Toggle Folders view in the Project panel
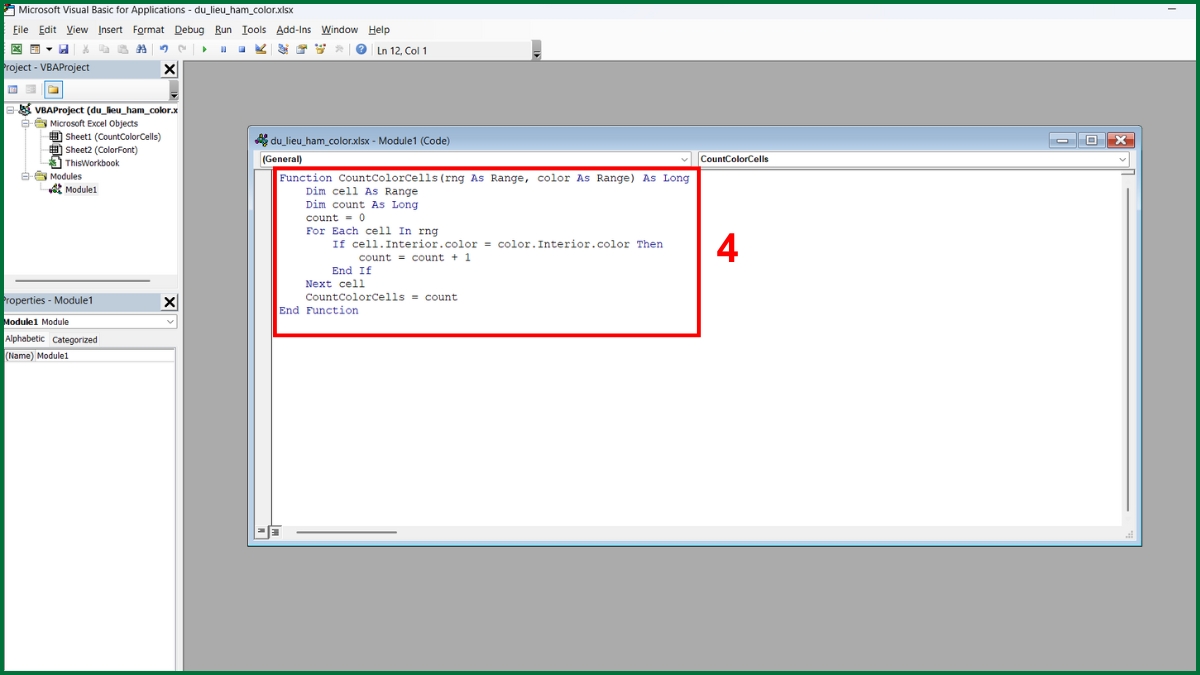 (x=53, y=90)
